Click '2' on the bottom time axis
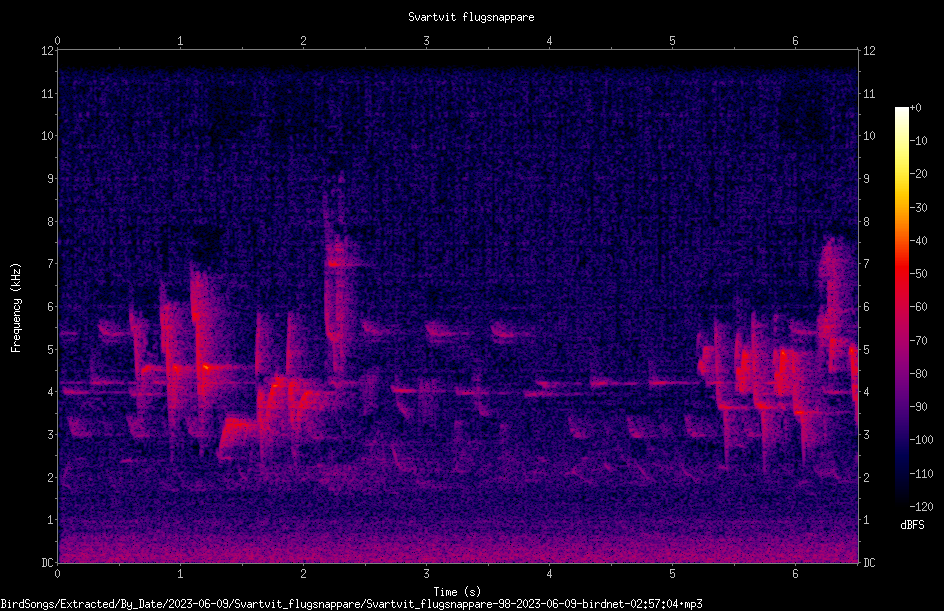This screenshot has height=611, width=944. pyautogui.click(x=303, y=574)
